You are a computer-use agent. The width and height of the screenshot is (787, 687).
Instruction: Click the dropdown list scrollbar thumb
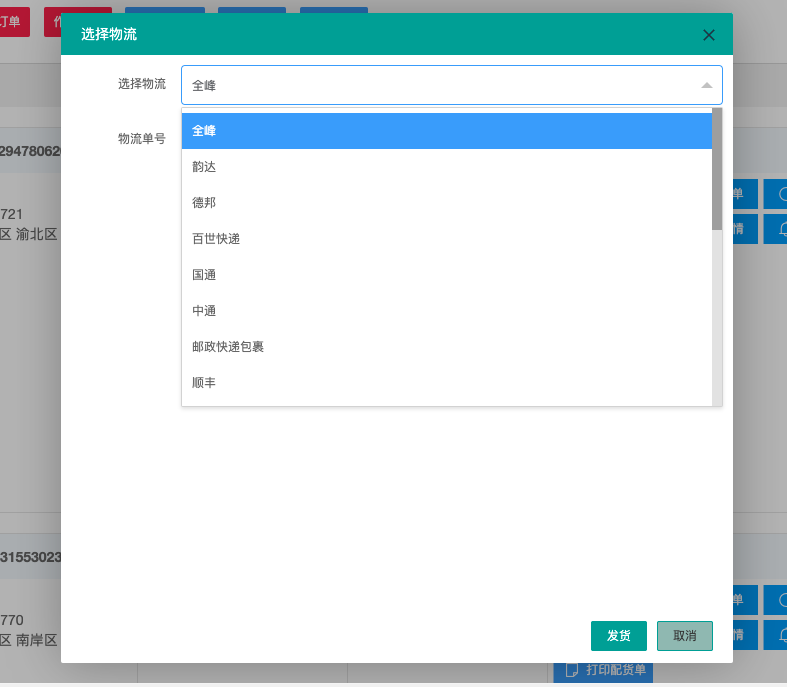[717, 170]
